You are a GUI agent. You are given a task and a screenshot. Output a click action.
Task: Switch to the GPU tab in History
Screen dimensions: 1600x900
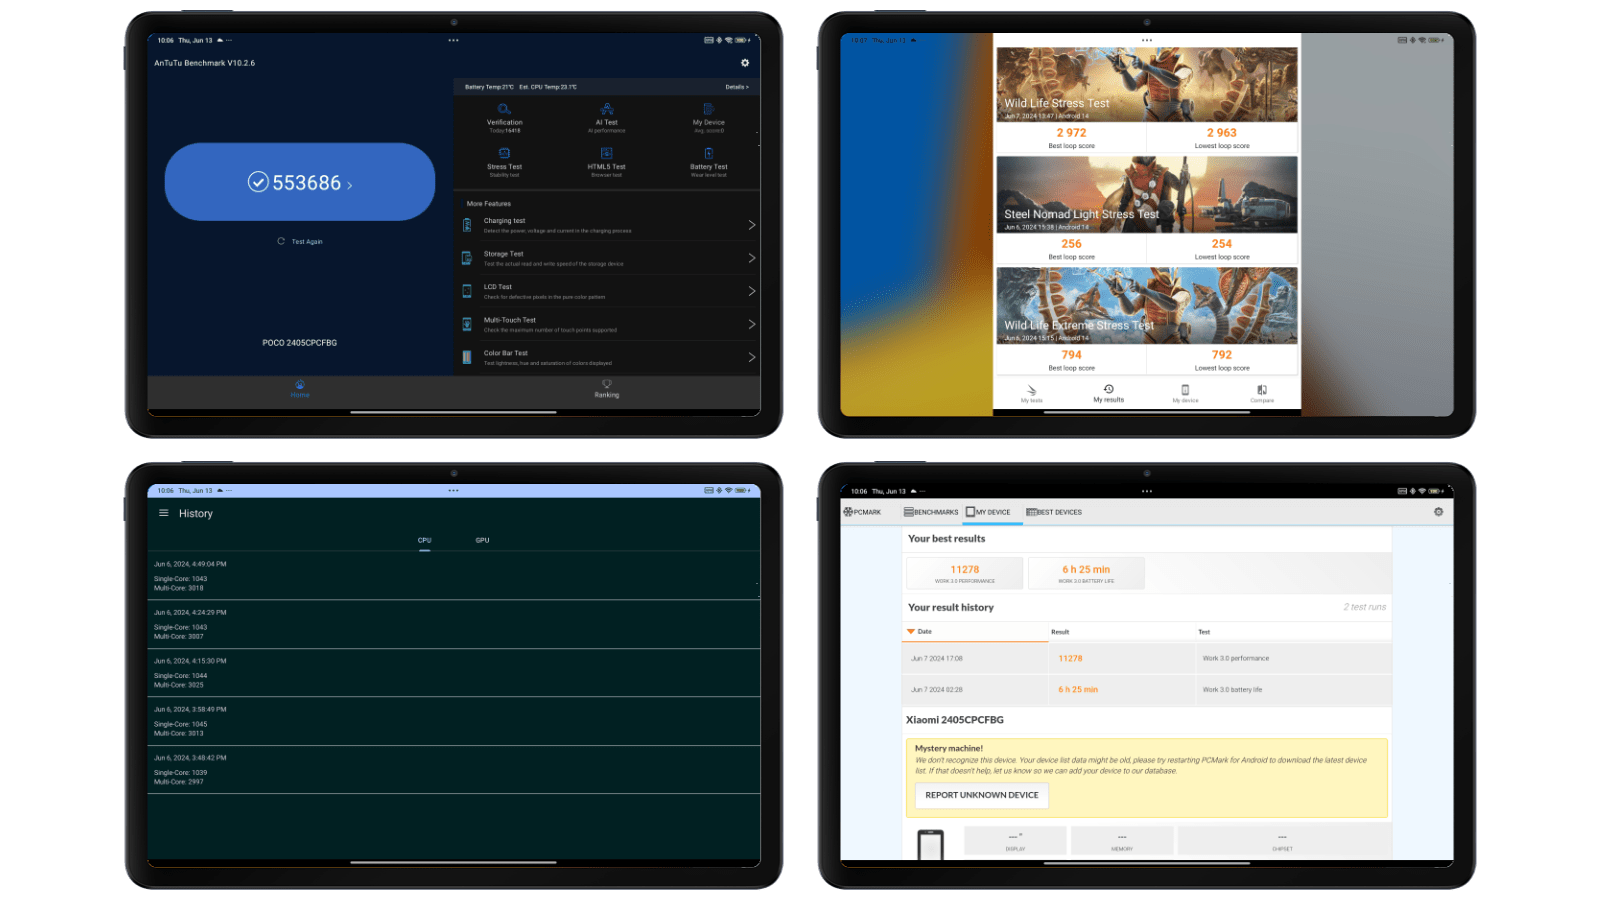point(482,539)
